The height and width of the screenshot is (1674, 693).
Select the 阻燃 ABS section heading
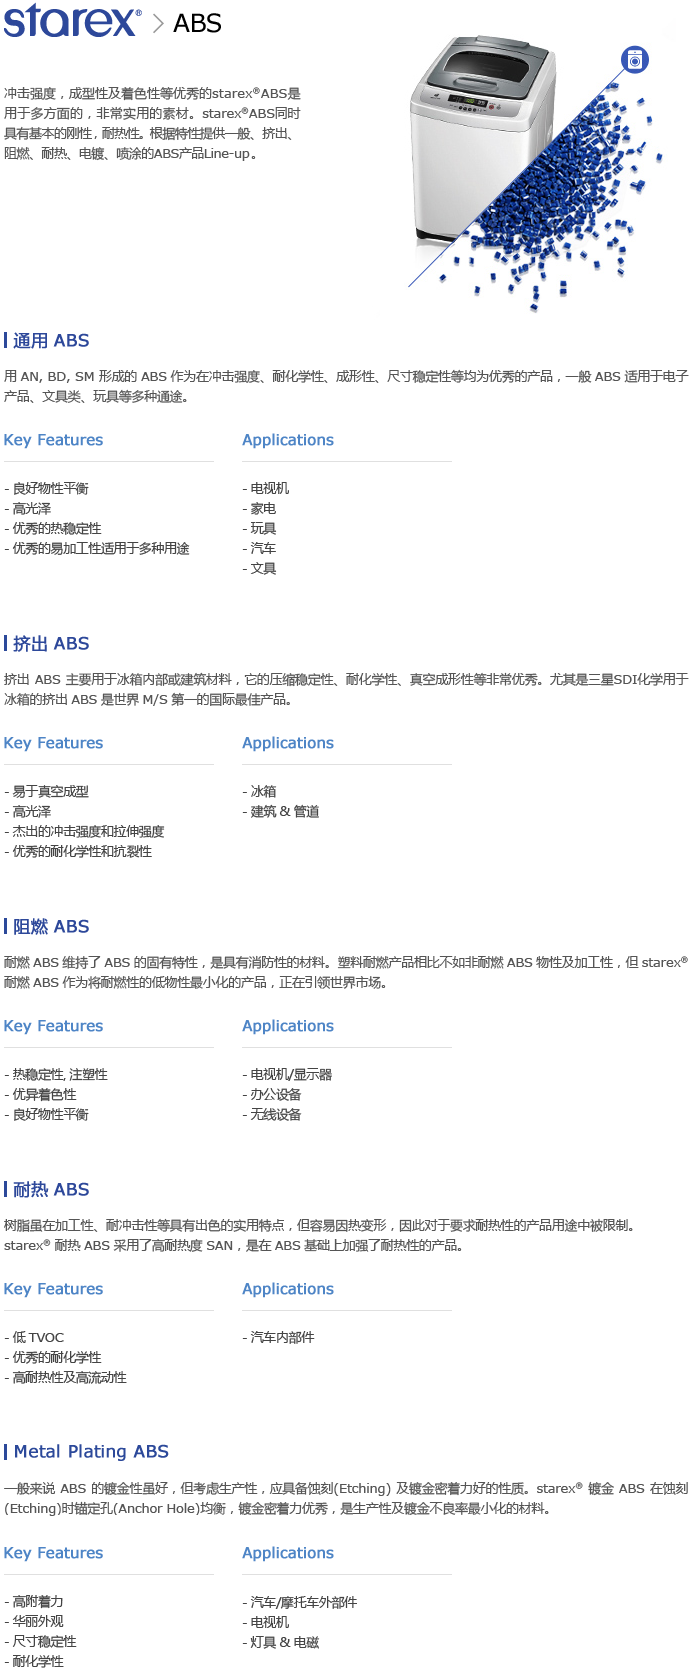tap(51, 927)
